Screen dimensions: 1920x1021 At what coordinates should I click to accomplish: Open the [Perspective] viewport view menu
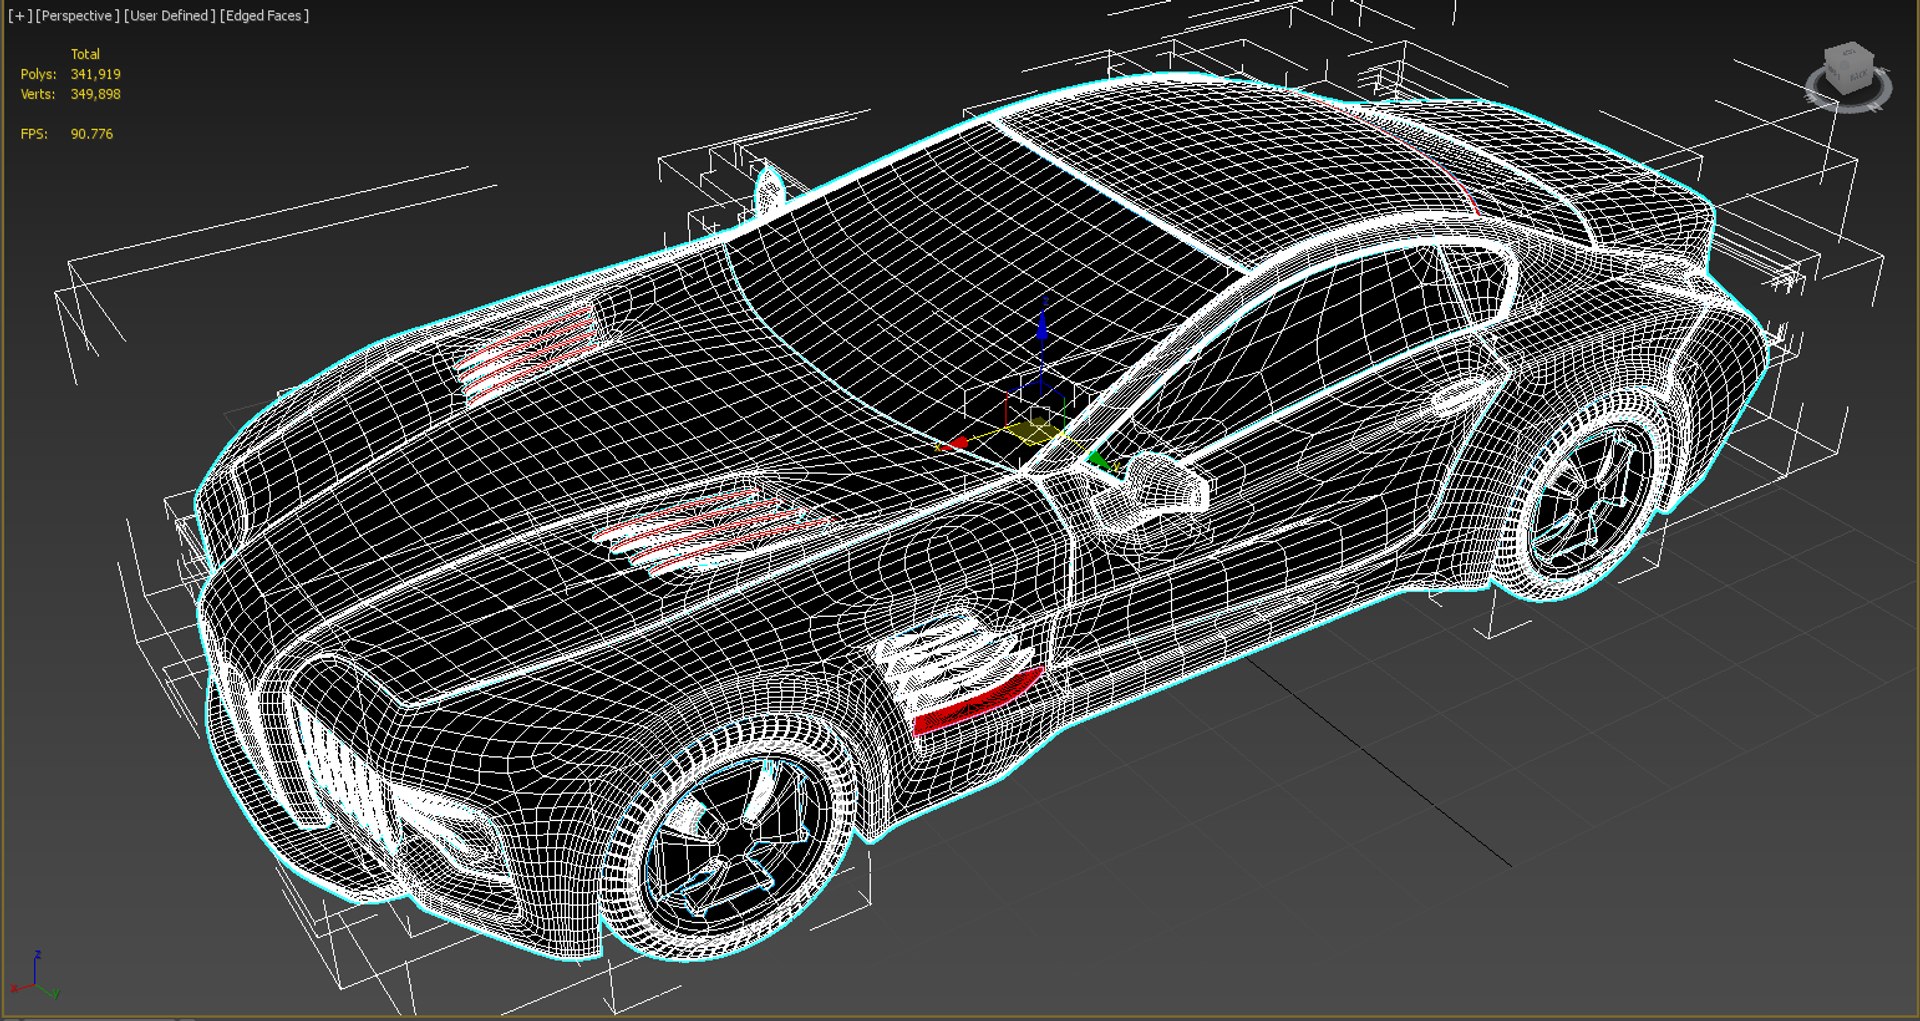coord(77,16)
